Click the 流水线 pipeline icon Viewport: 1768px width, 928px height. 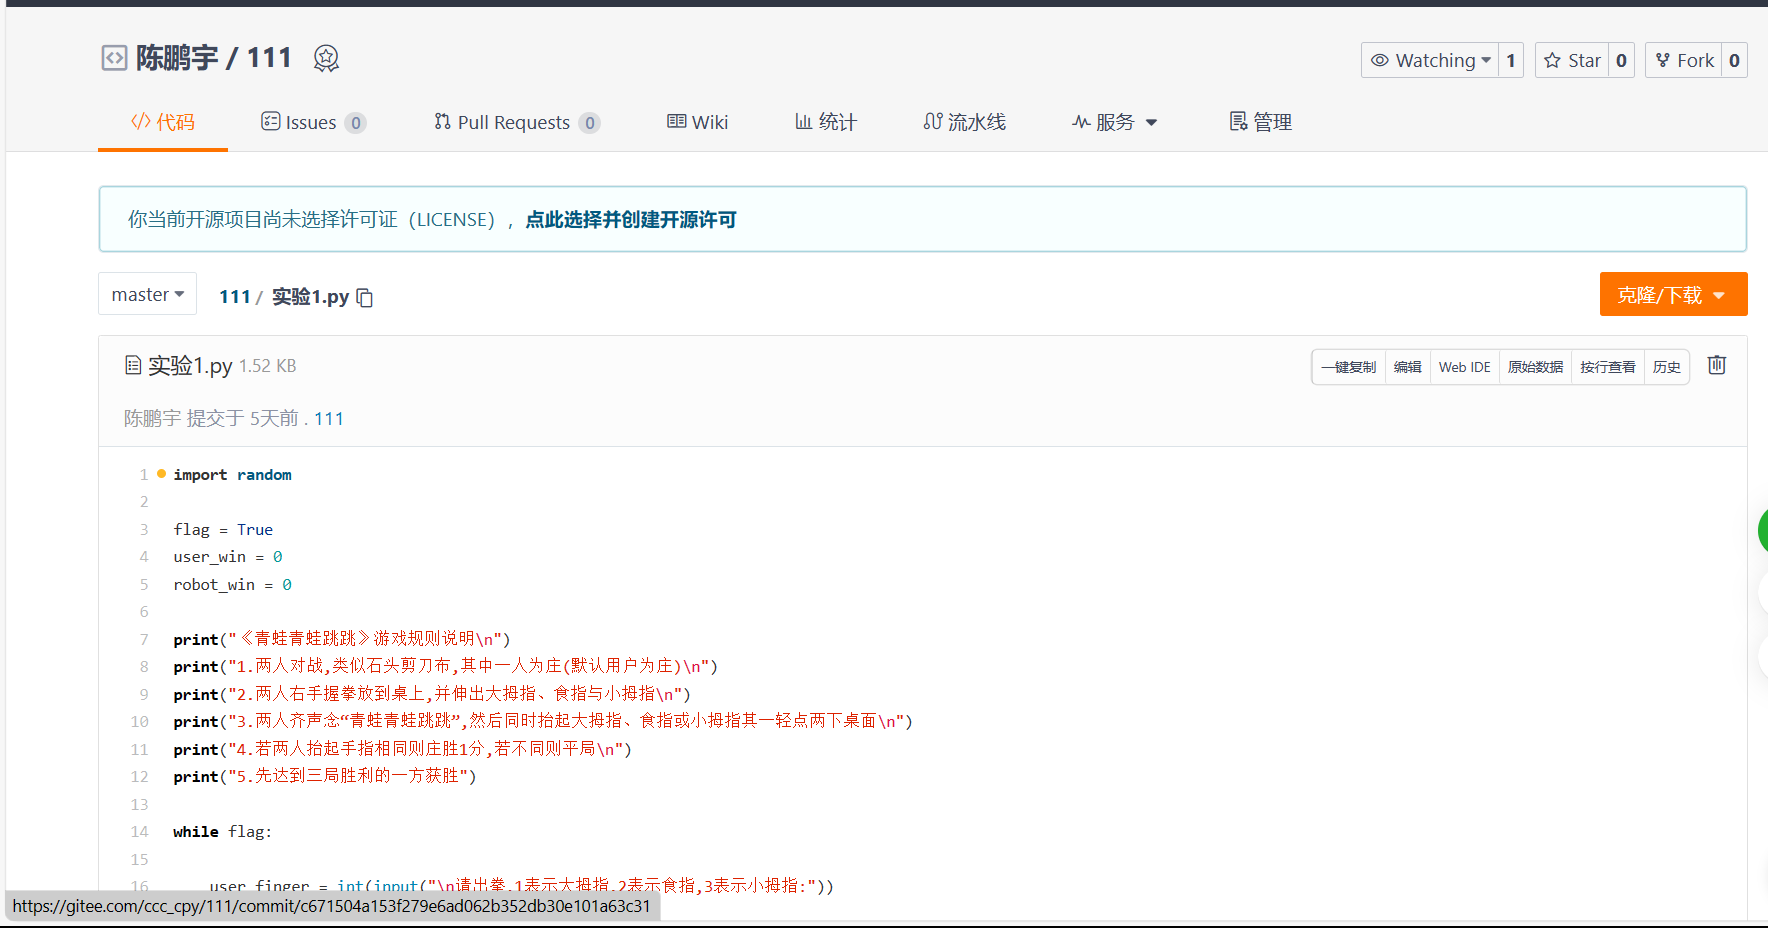coord(933,121)
